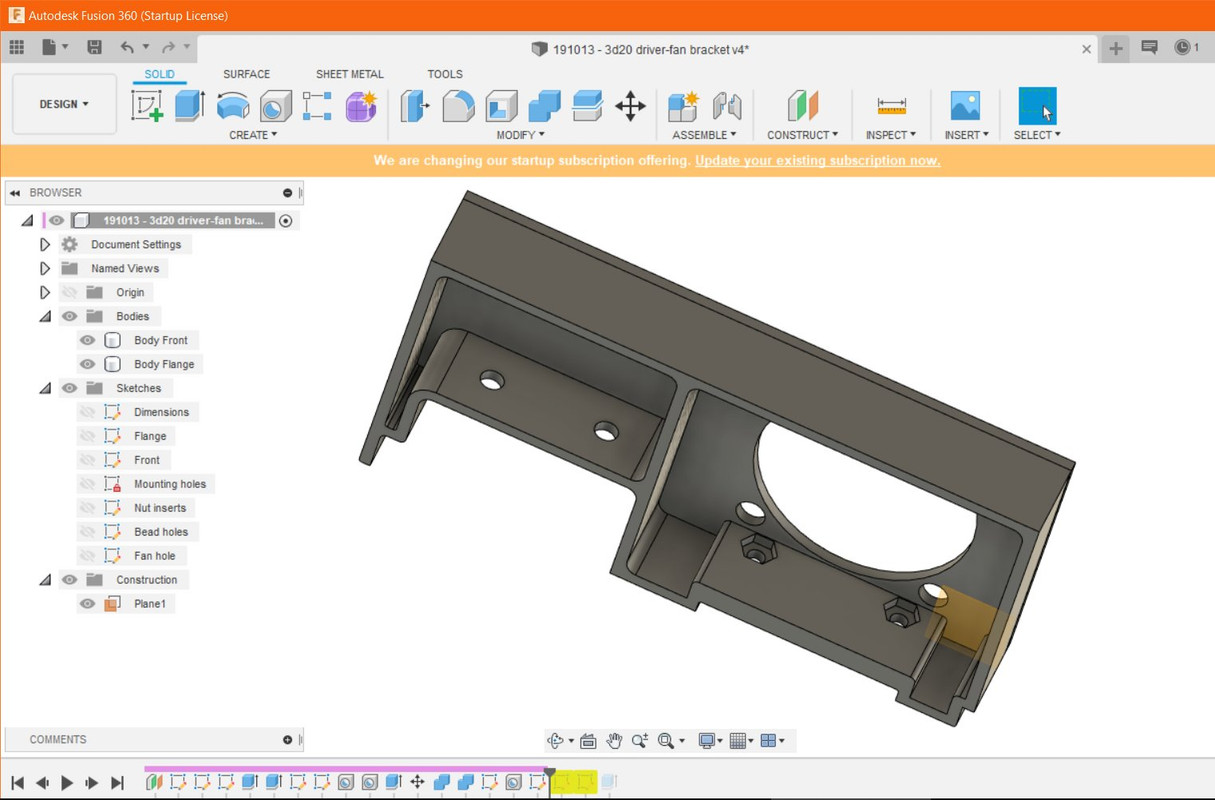Open the Create Form purple icon

tap(361, 106)
